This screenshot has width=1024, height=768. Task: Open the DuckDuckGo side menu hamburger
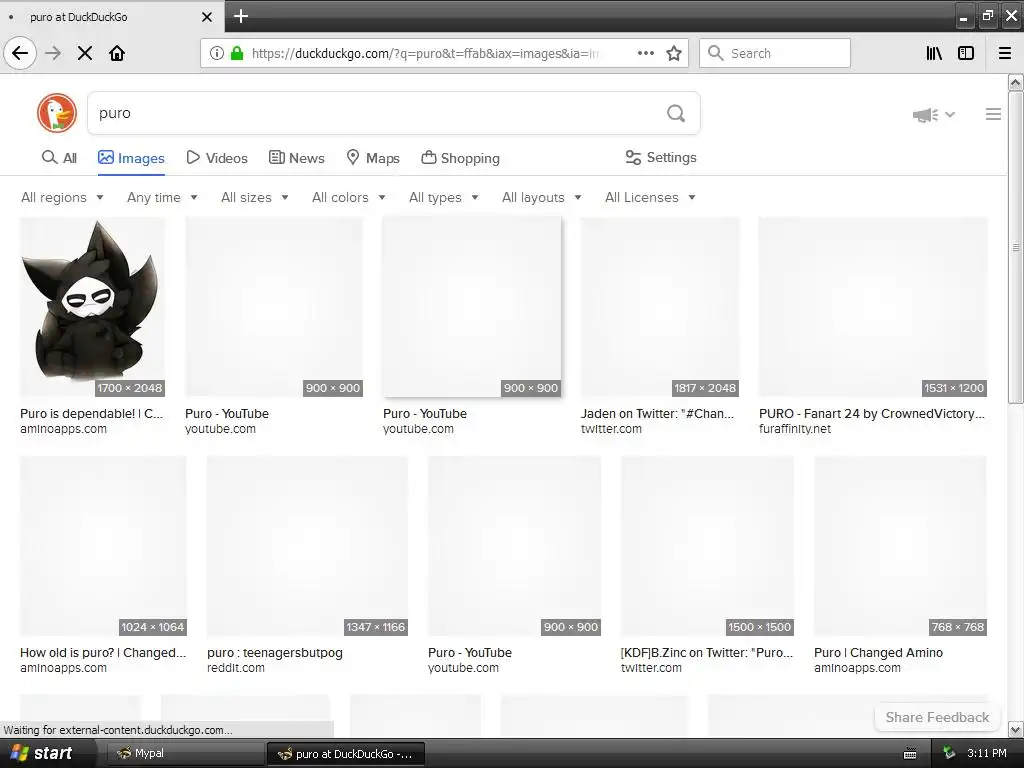click(993, 114)
